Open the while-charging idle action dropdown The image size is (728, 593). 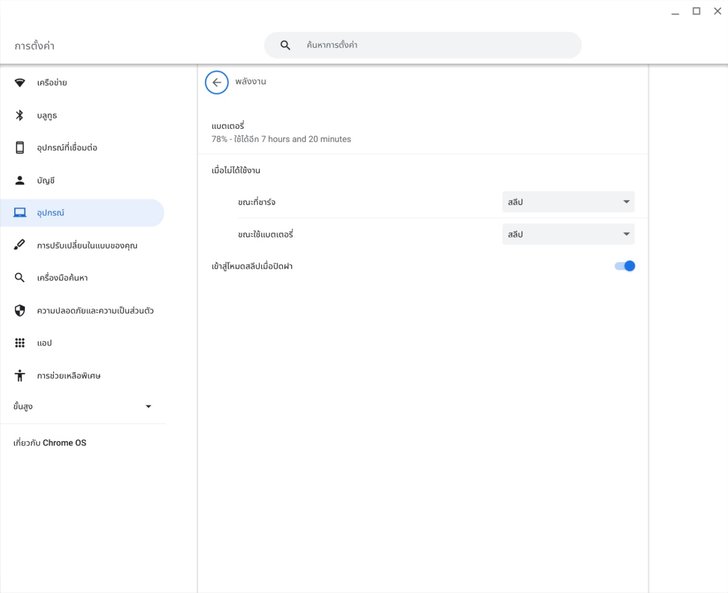pos(568,202)
